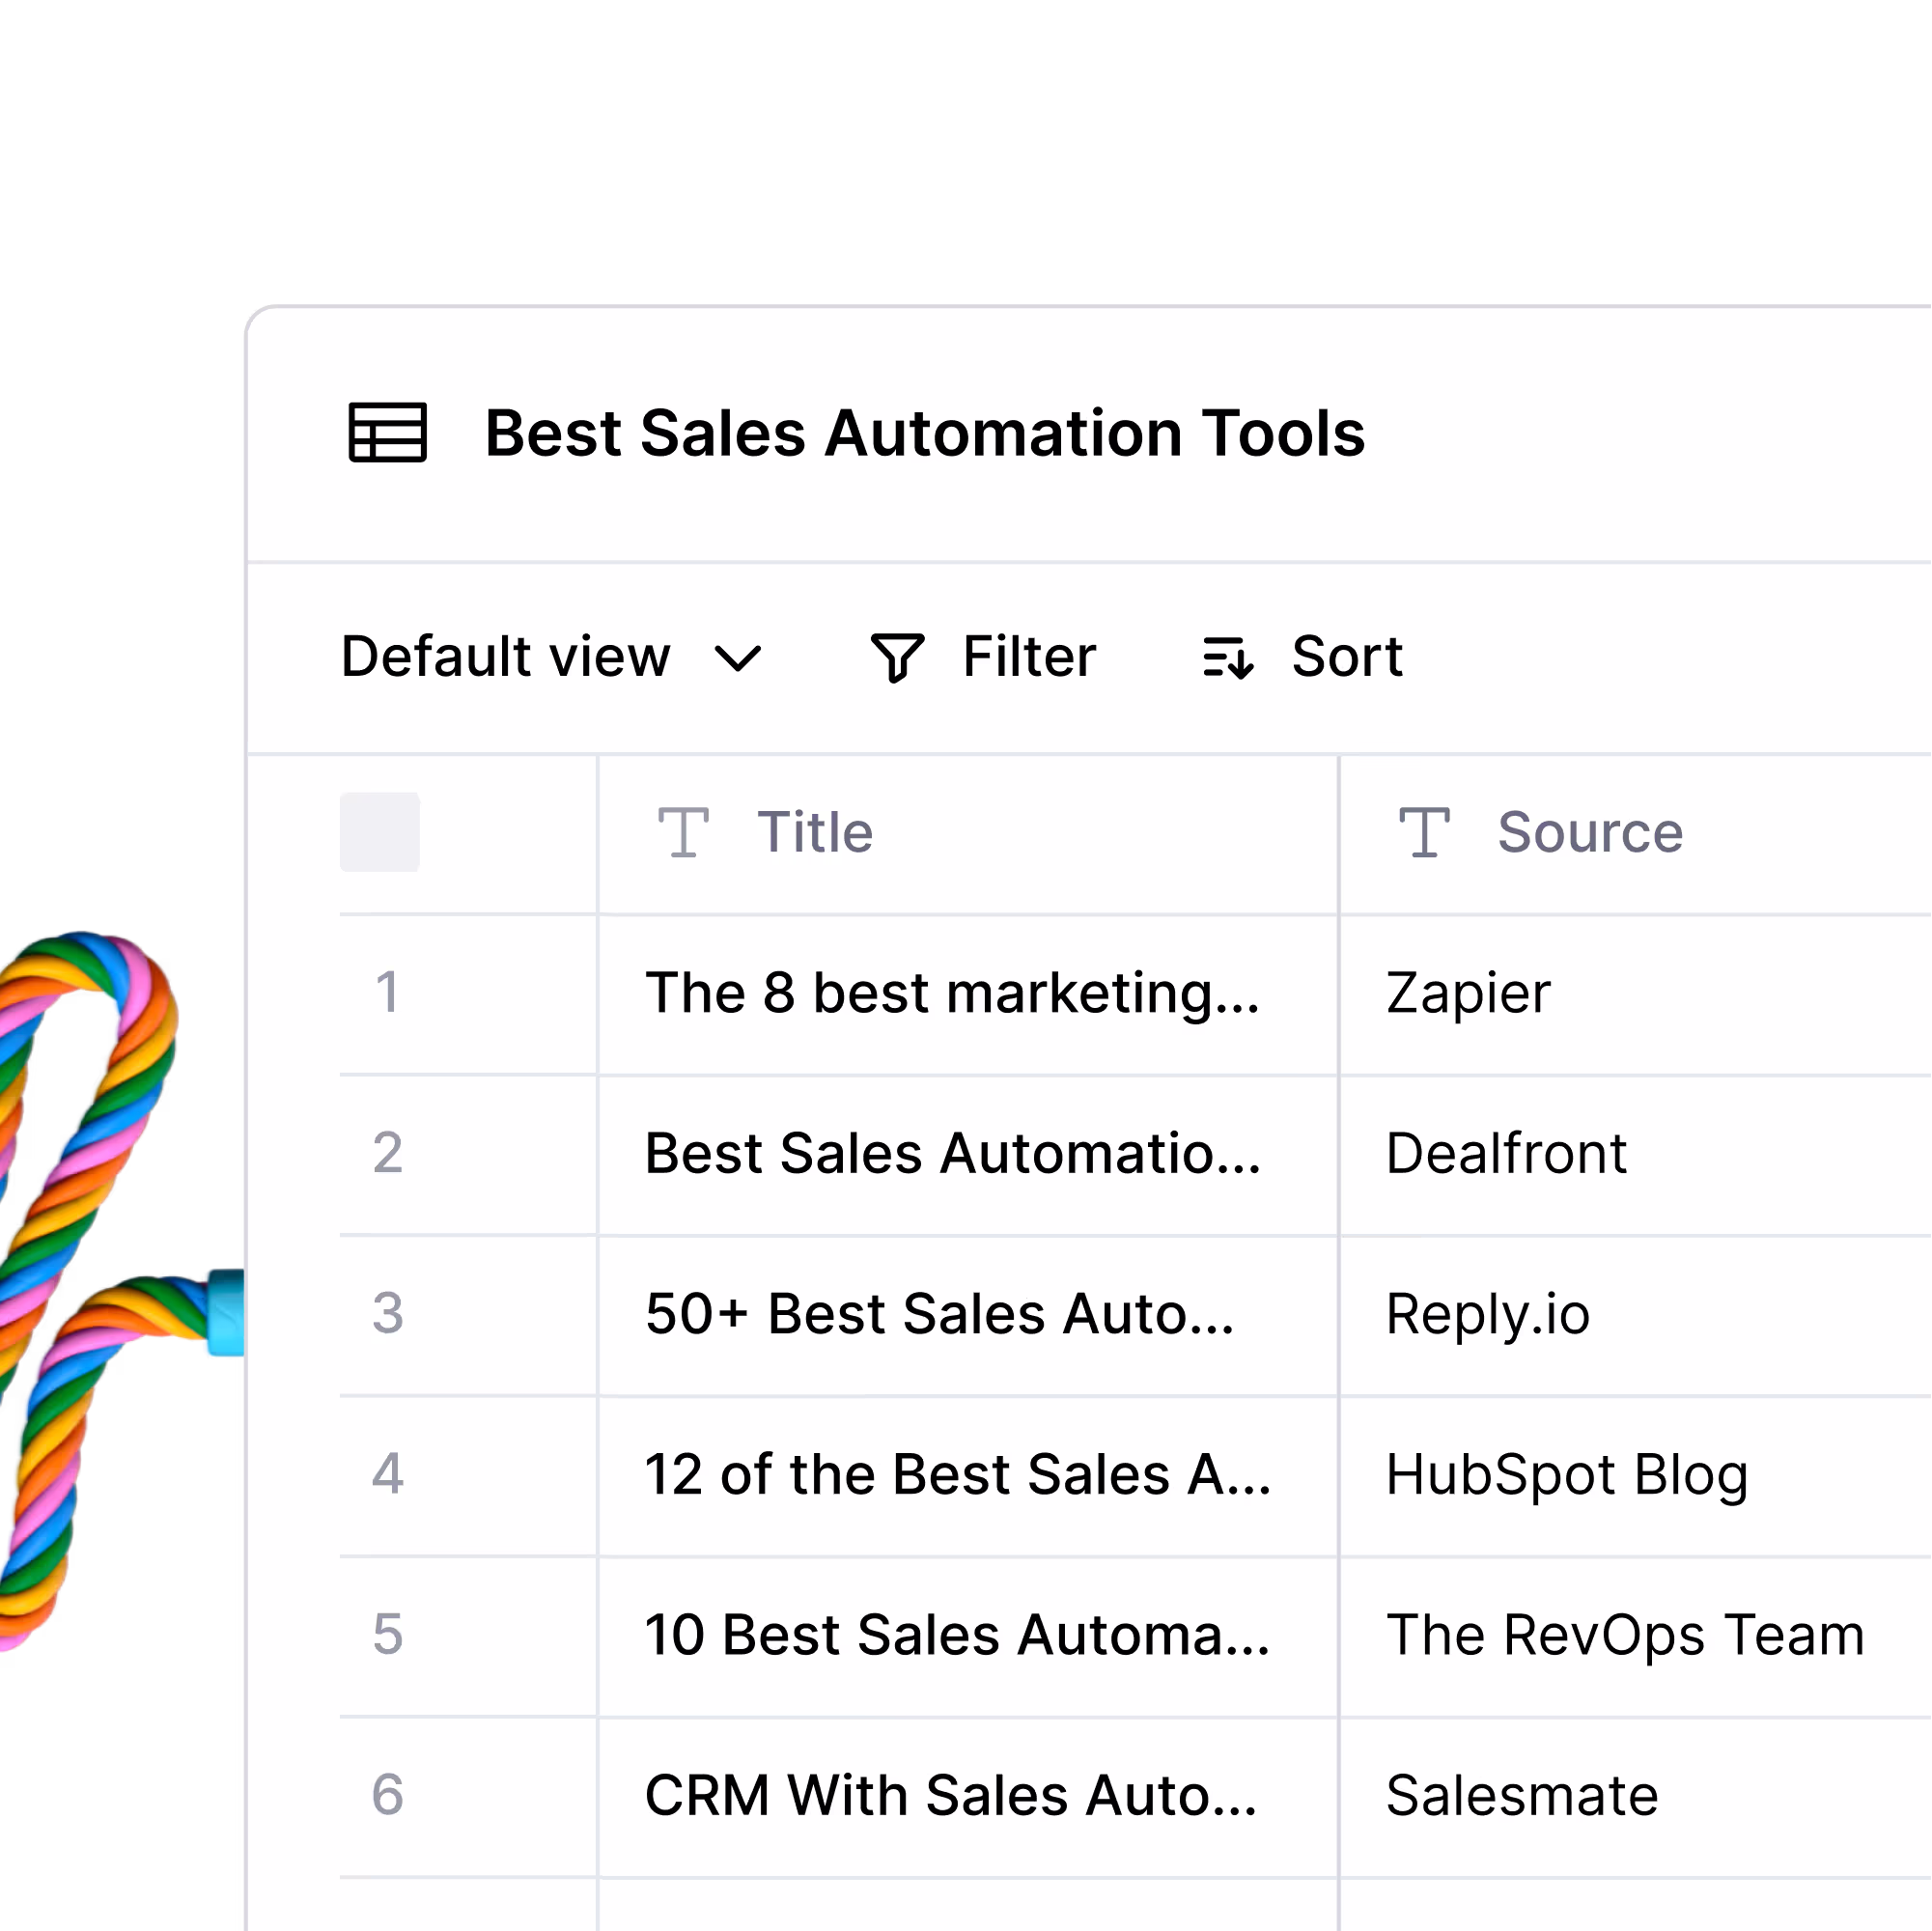Click the Filter funnel icon
Screen dimensions: 1932x1931
tap(897, 658)
